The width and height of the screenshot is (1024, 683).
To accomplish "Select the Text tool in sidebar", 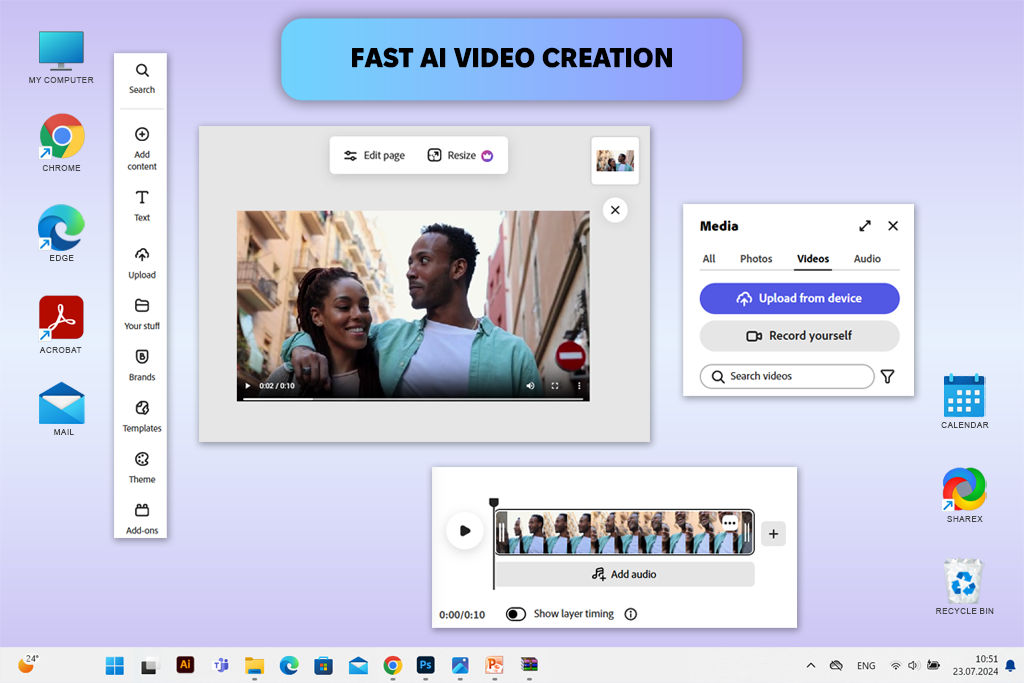I will pyautogui.click(x=142, y=206).
